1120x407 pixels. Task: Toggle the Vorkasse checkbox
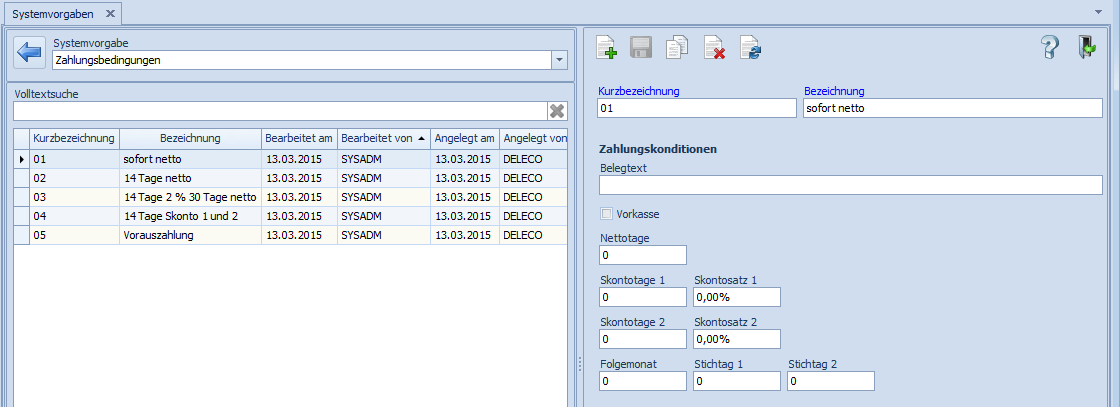click(x=606, y=214)
